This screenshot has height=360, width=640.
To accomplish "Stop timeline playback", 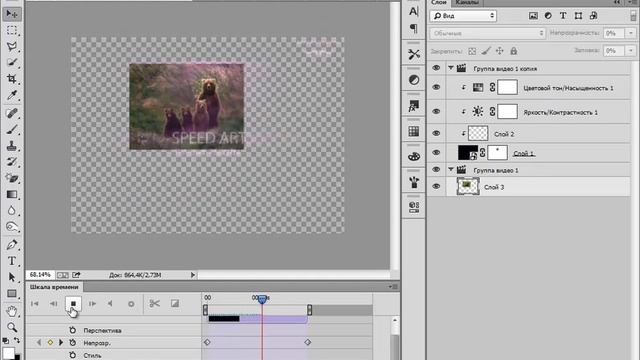I will pyautogui.click(x=73, y=304).
